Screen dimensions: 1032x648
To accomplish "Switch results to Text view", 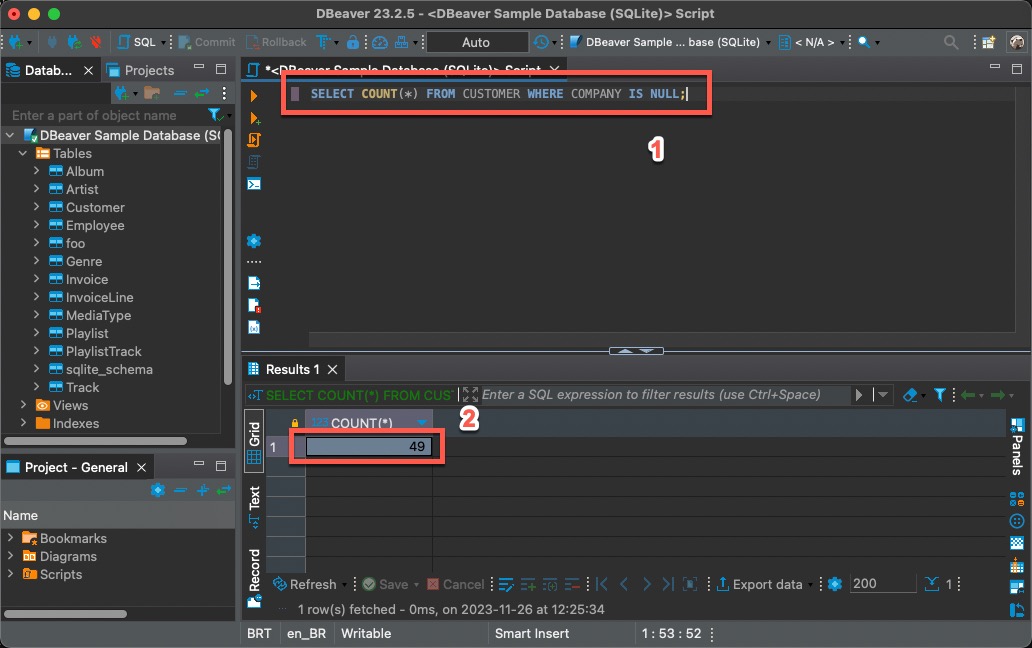I will [254, 506].
